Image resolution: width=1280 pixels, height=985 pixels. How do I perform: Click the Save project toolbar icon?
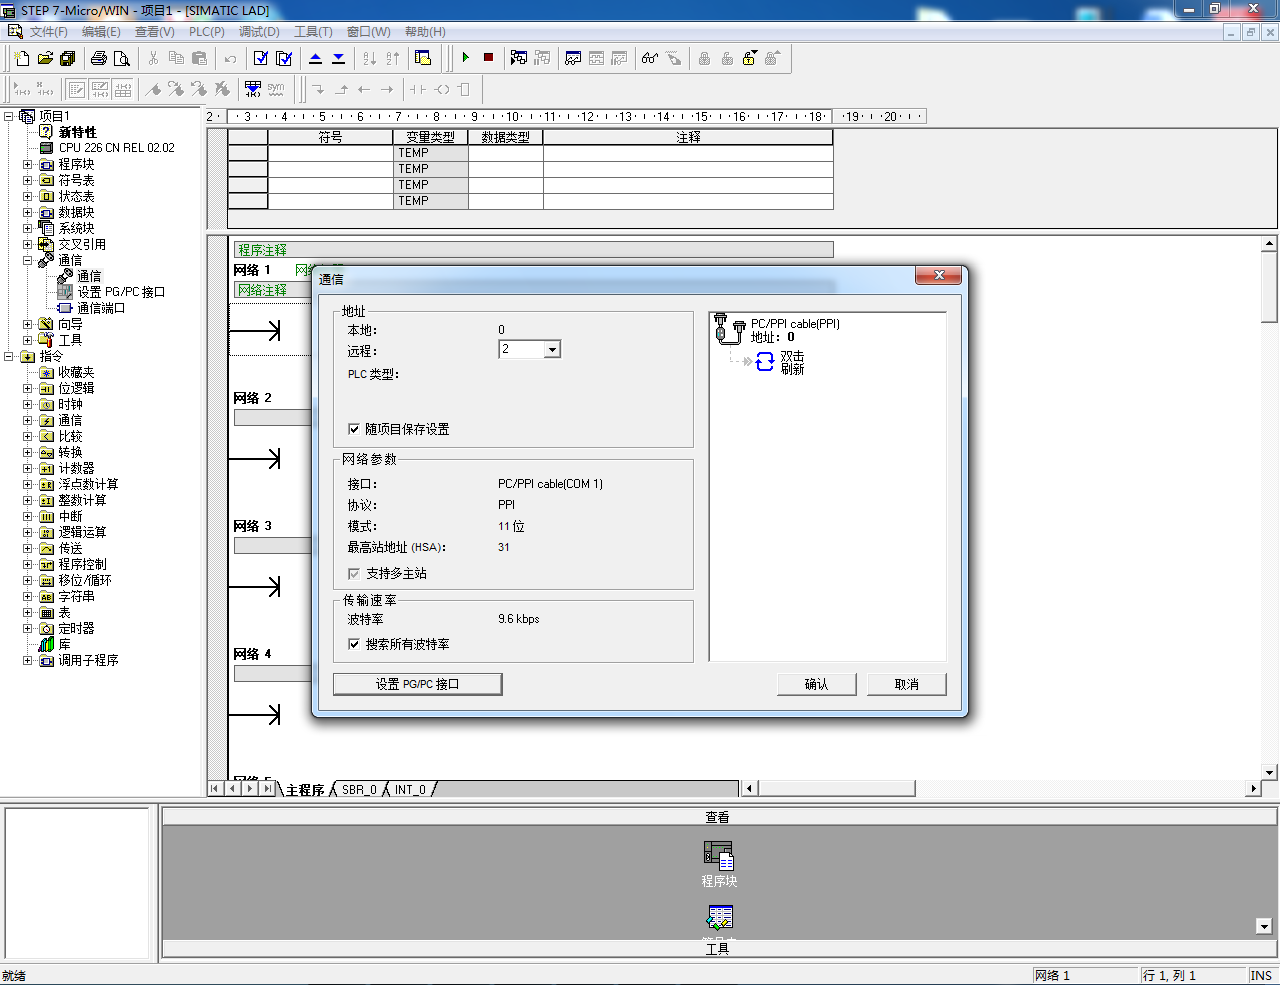68,58
